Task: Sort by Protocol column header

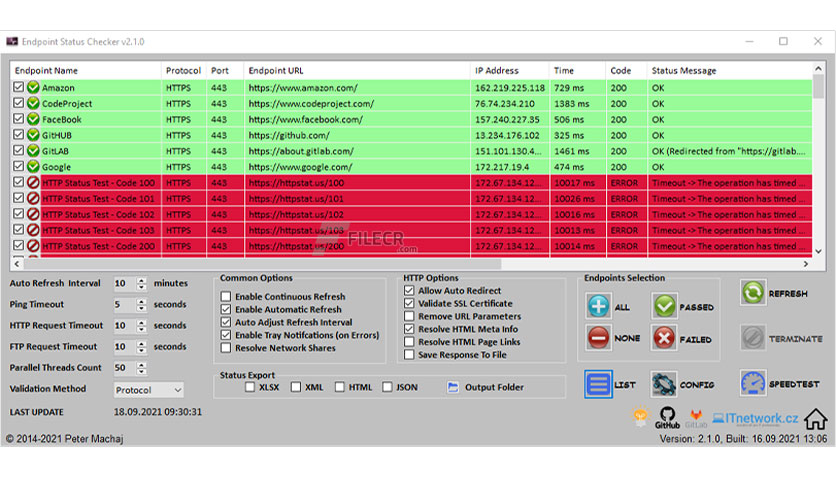Action: [x=183, y=70]
